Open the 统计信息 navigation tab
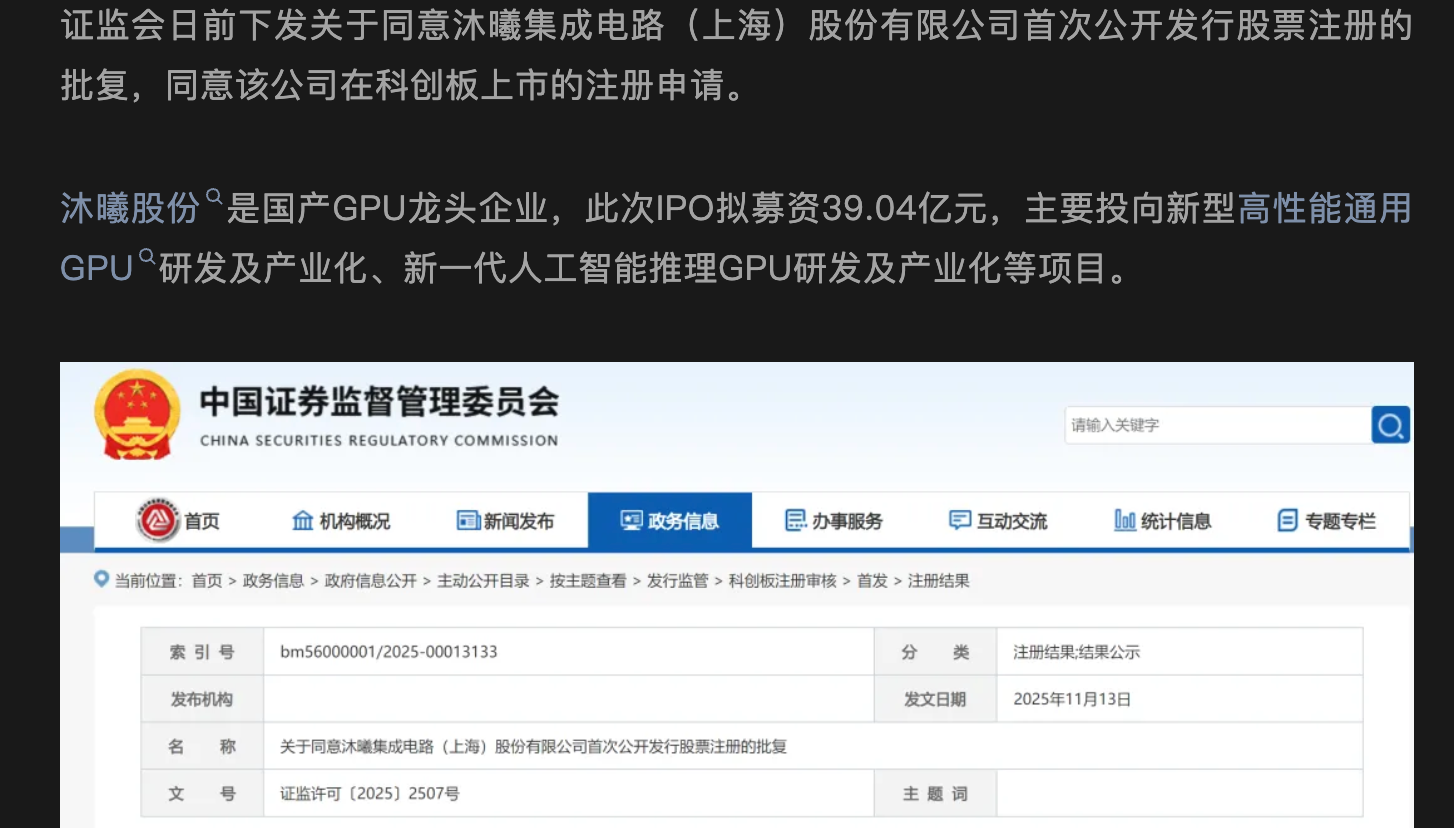Screen dimensions: 1454x828 [1162, 521]
